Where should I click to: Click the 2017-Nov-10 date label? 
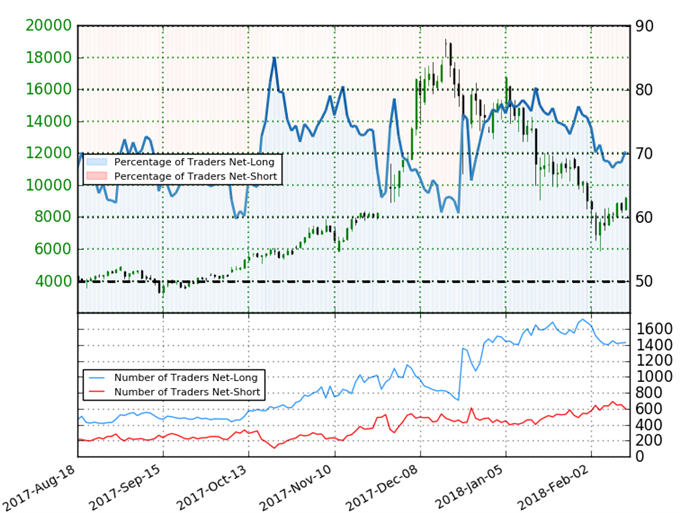(296, 487)
